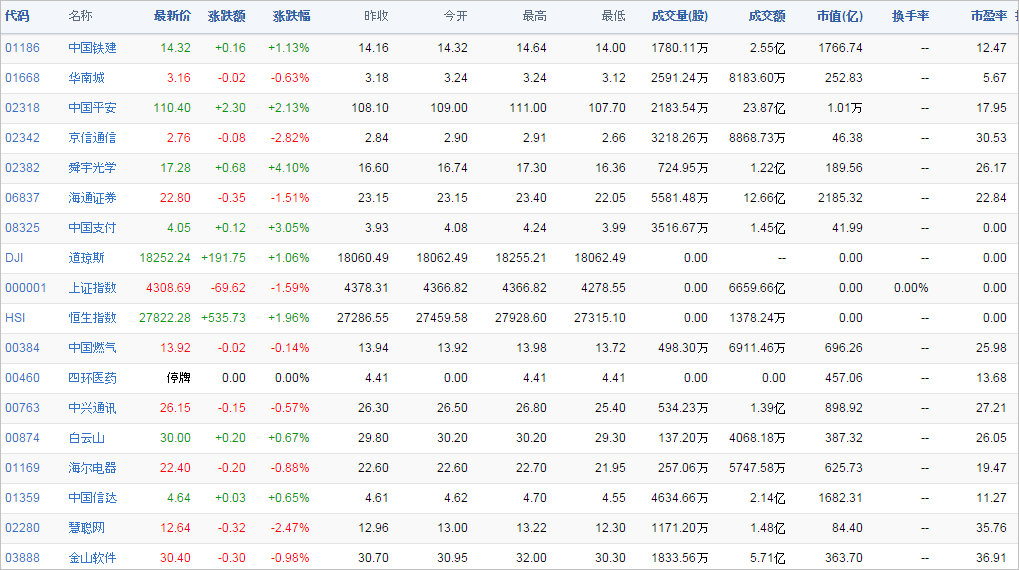Screen dimensions: 1019x570
Task: Select 中国铁建 turnover 2.55亿
Action: click(x=767, y=48)
